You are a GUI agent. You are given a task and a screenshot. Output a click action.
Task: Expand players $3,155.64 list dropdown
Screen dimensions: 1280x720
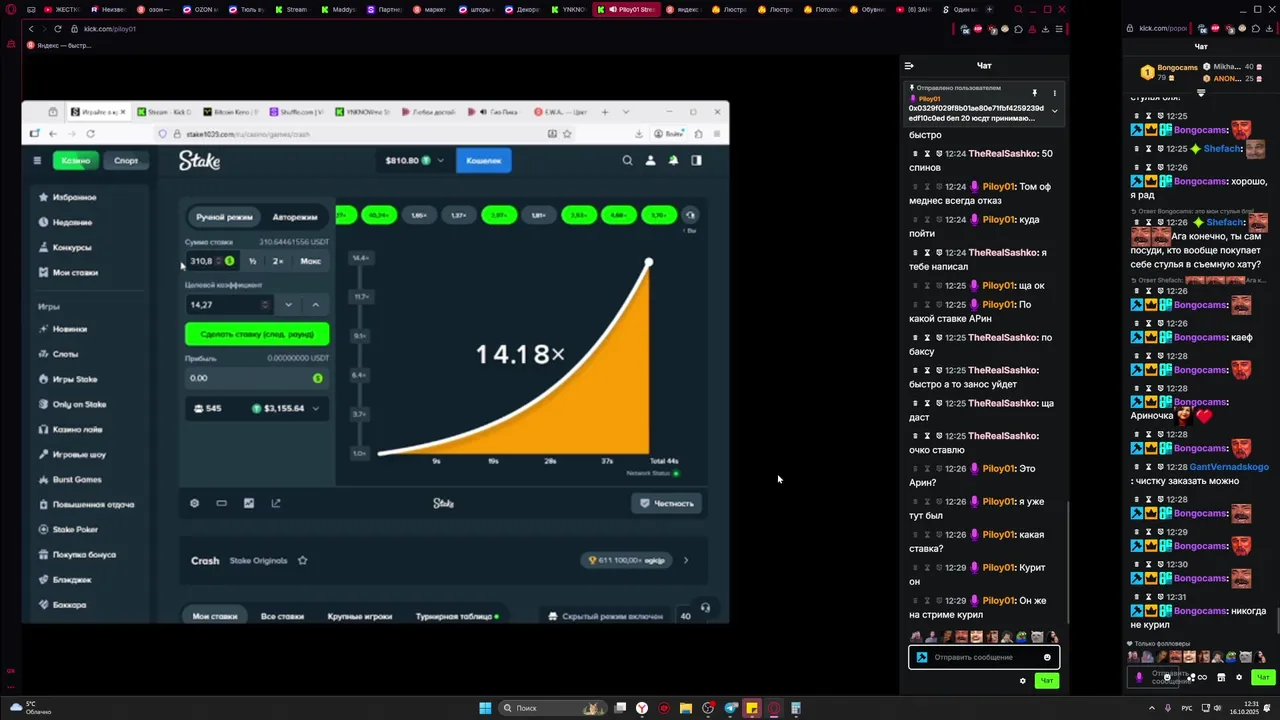(x=316, y=408)
